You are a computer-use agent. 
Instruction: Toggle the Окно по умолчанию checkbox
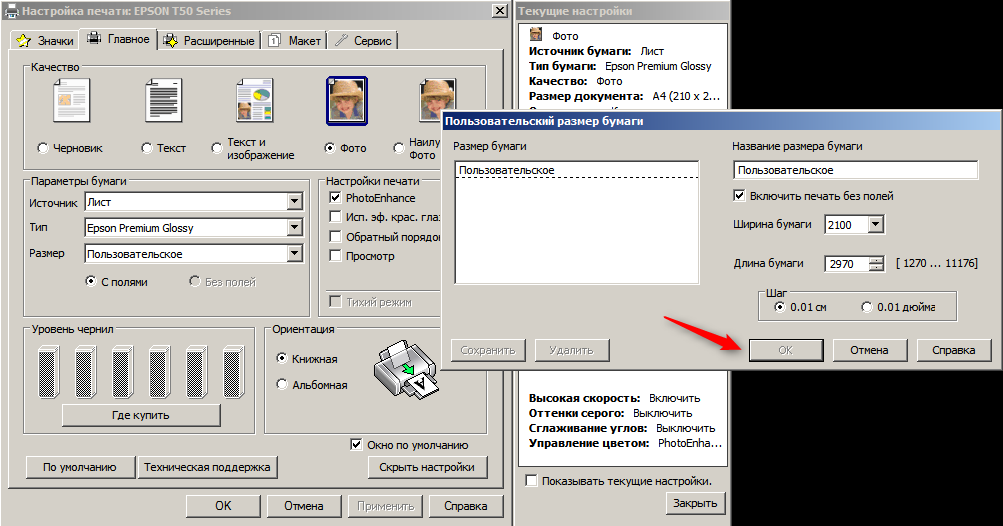tap(356, 444)
